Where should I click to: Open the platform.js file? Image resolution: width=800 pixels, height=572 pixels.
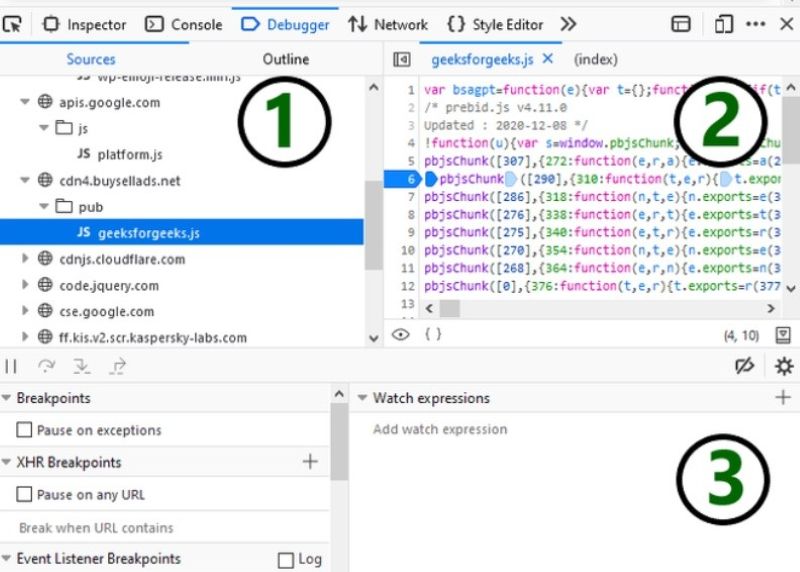[x=130, y=154]
